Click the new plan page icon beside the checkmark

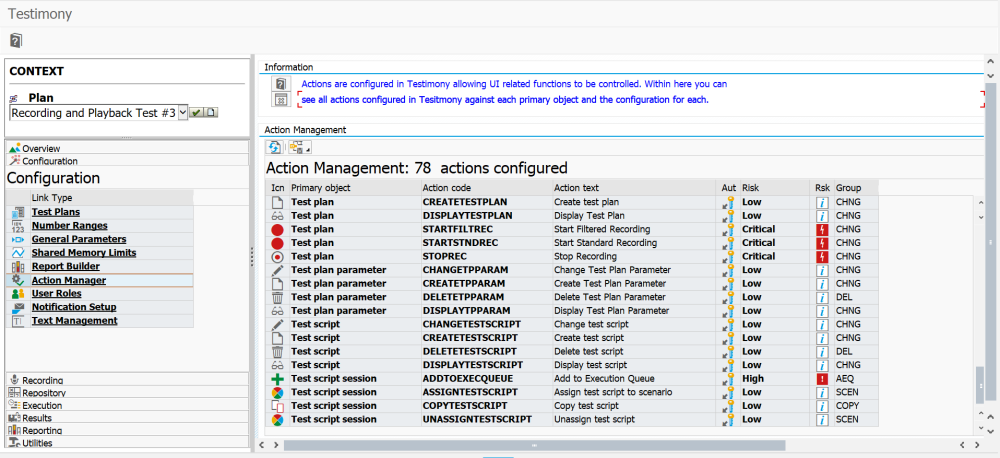click(210, 112)
